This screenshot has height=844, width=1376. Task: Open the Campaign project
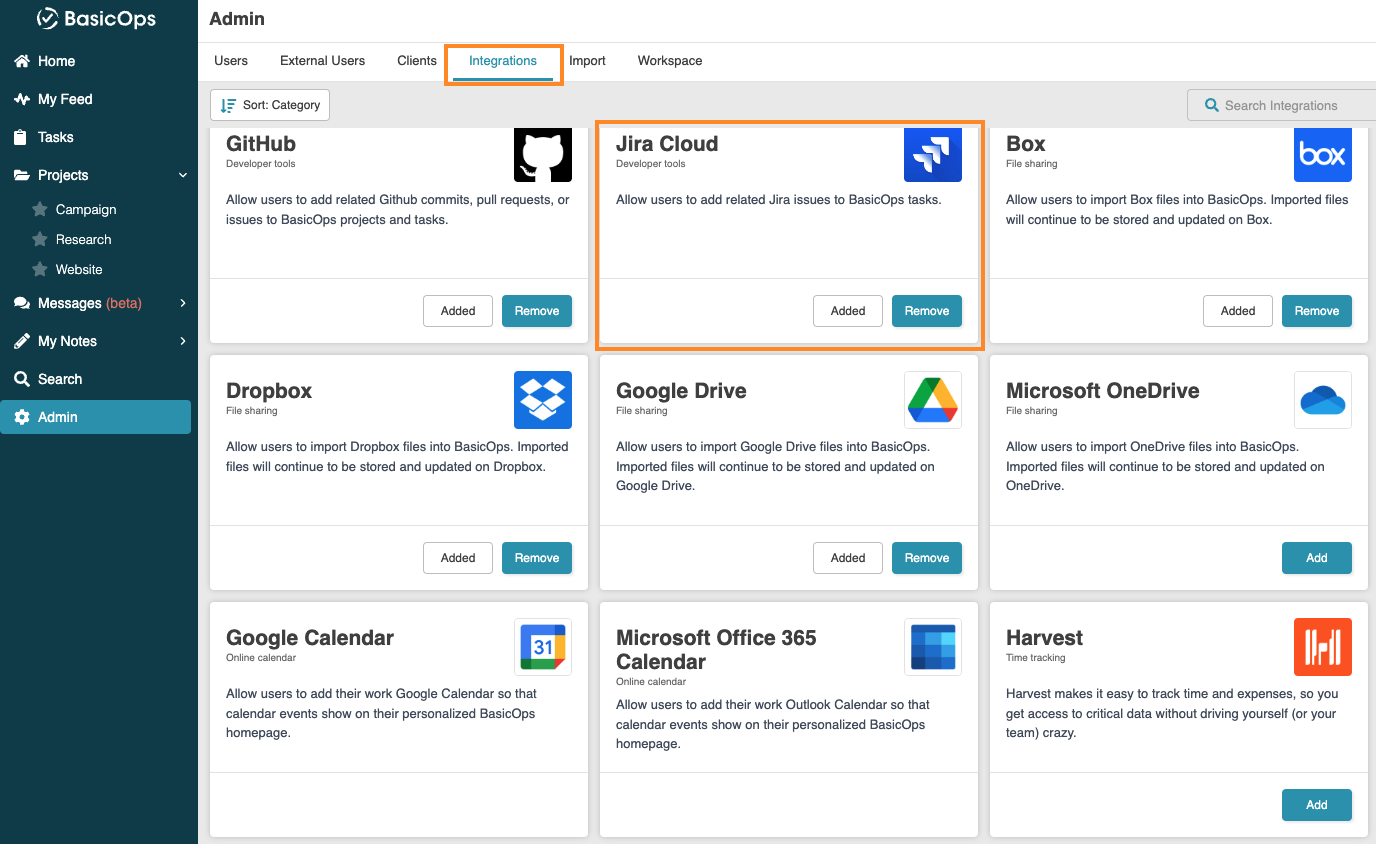point(86,209)
